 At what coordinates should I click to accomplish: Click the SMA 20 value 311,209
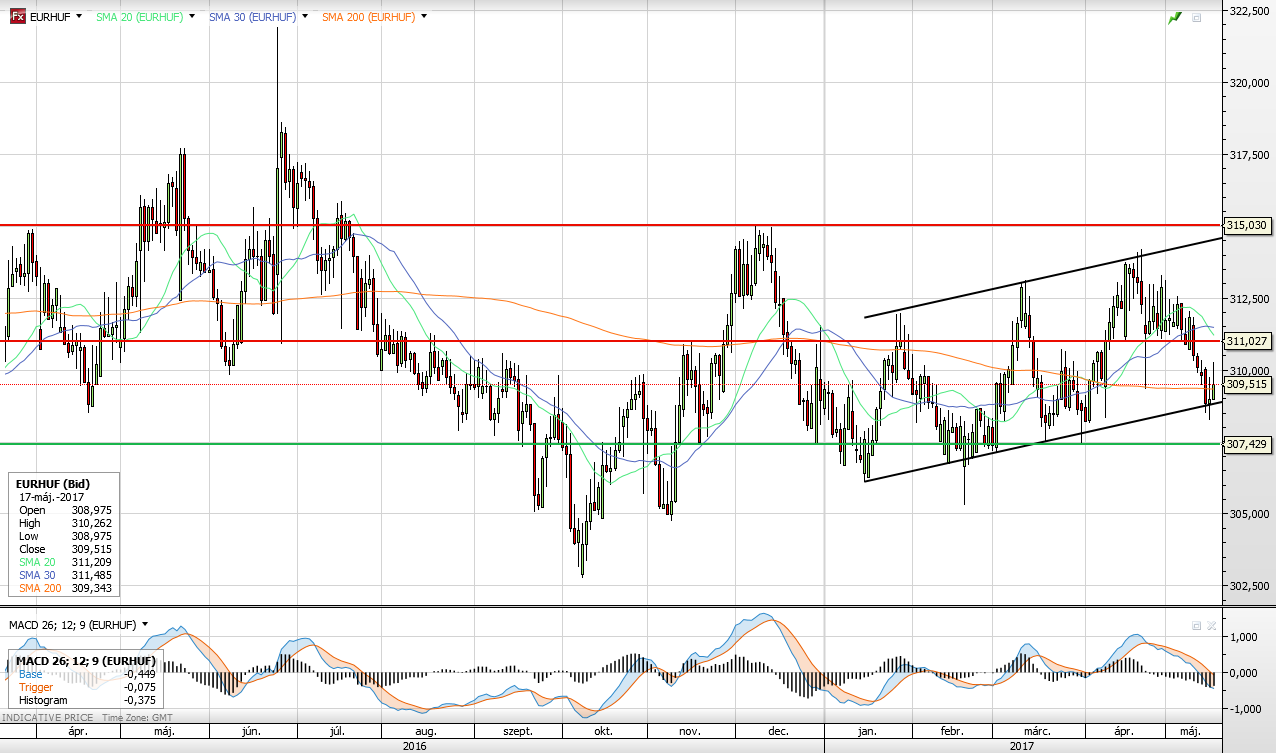[x=91, y=562]
